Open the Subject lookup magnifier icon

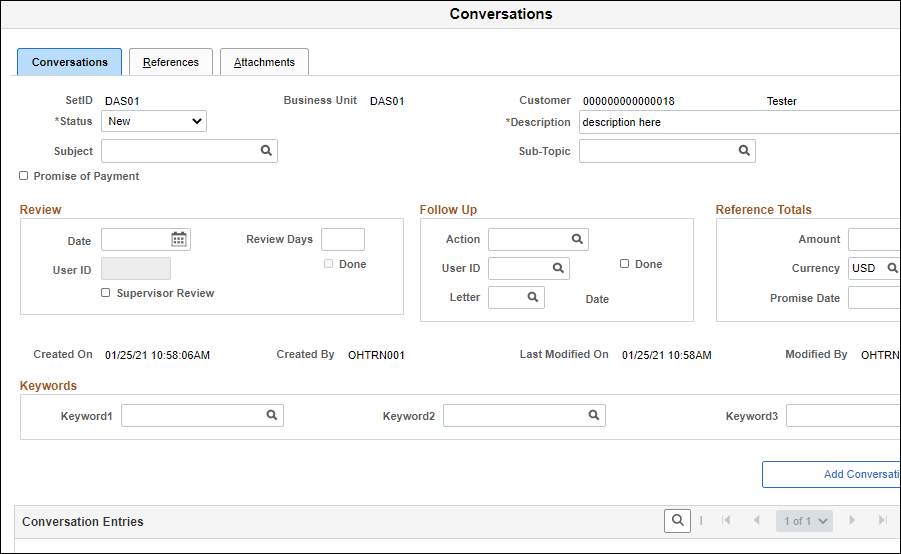(266, 151)
